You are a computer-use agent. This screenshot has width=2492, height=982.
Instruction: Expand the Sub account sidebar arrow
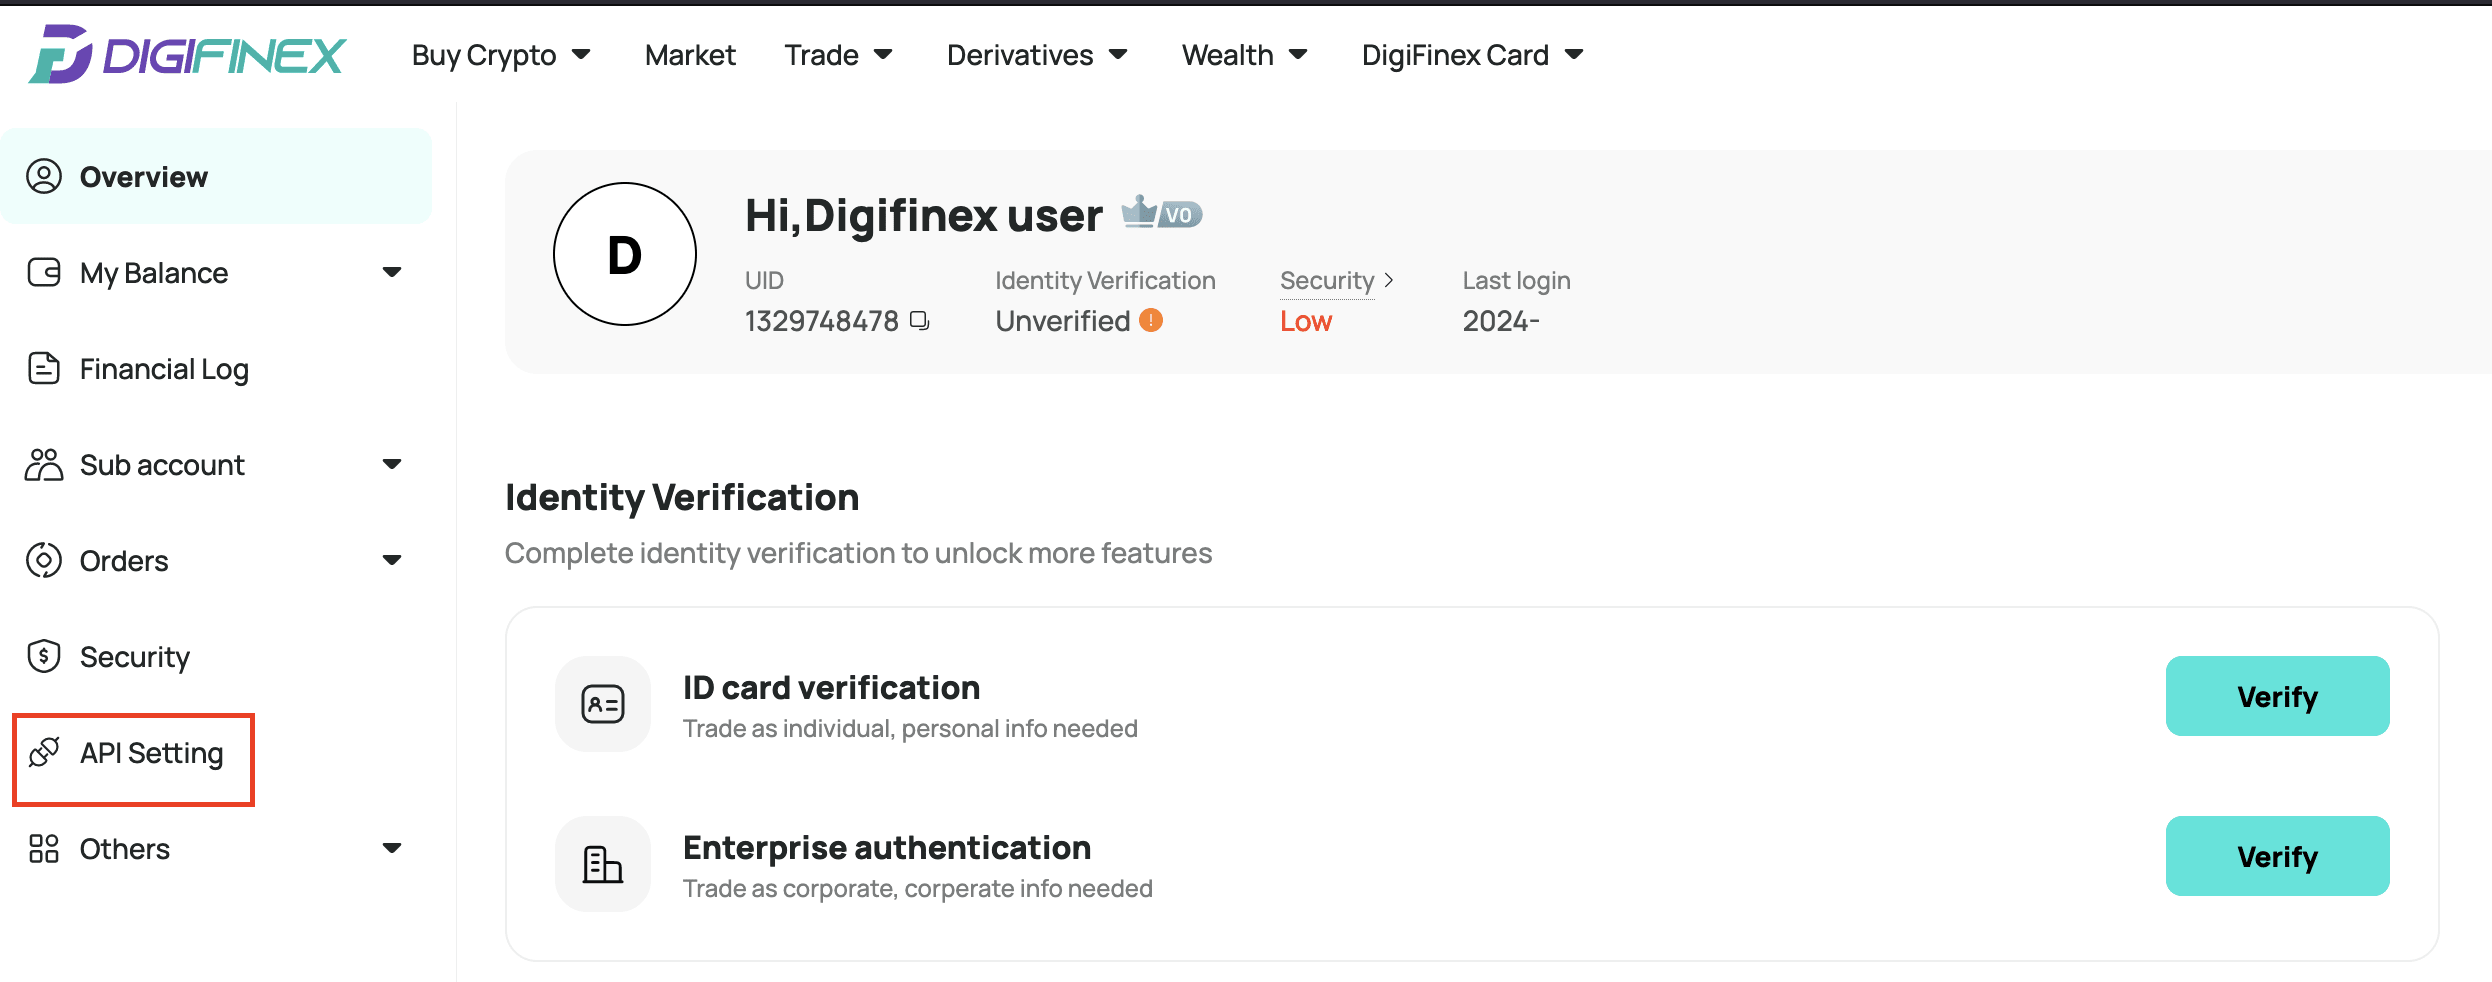[x=392, y=464]
